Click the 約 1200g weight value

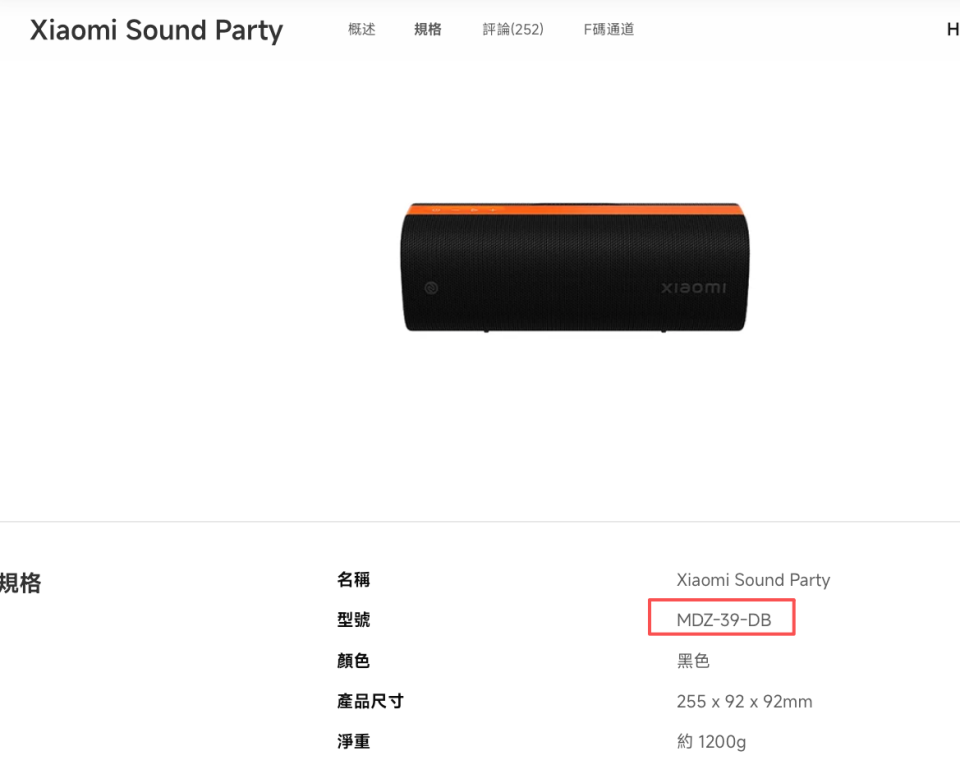pyautogui.click(x=711, y=742)
